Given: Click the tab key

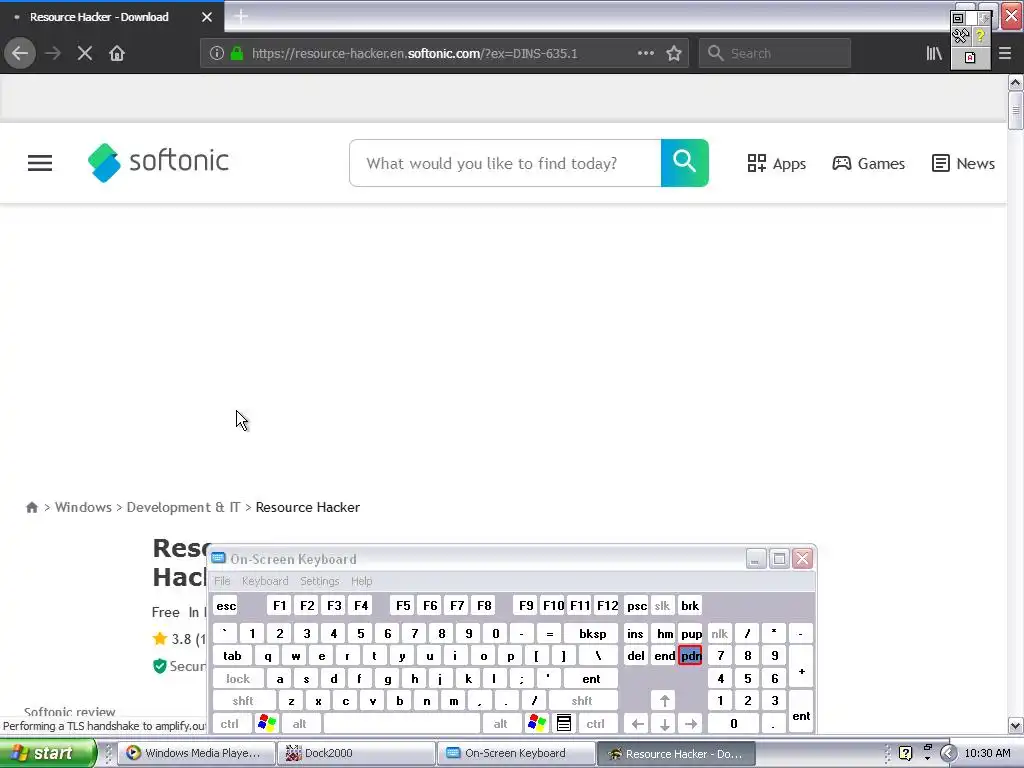Looking at the screenshot, I should pos(232,656).
